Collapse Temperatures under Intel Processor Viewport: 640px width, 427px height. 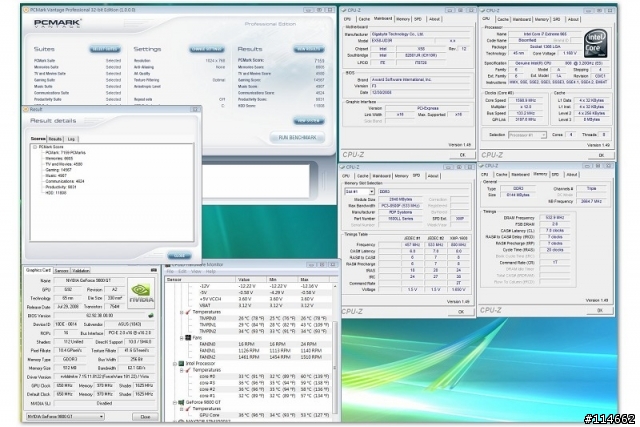point(182,370)
